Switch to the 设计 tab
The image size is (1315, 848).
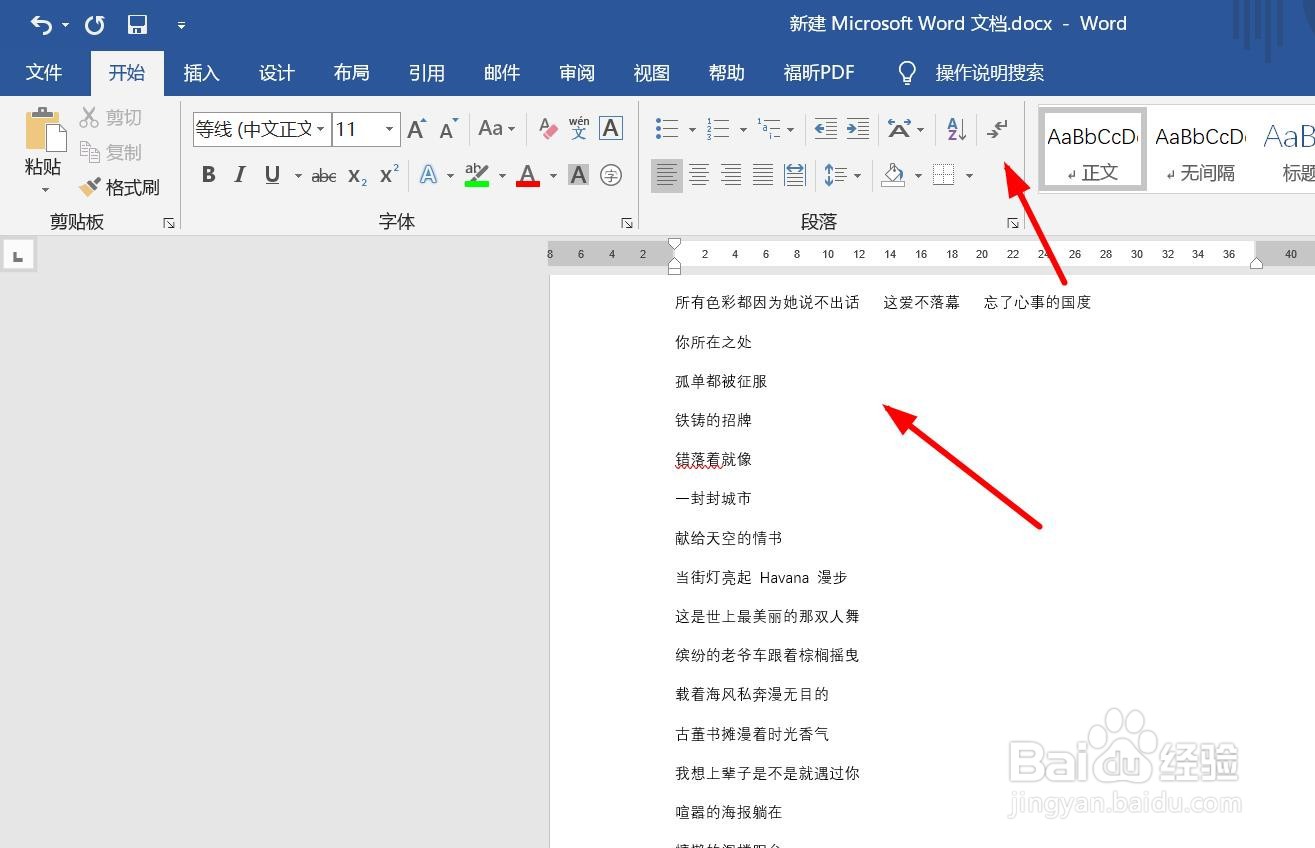tap(277, 73)
